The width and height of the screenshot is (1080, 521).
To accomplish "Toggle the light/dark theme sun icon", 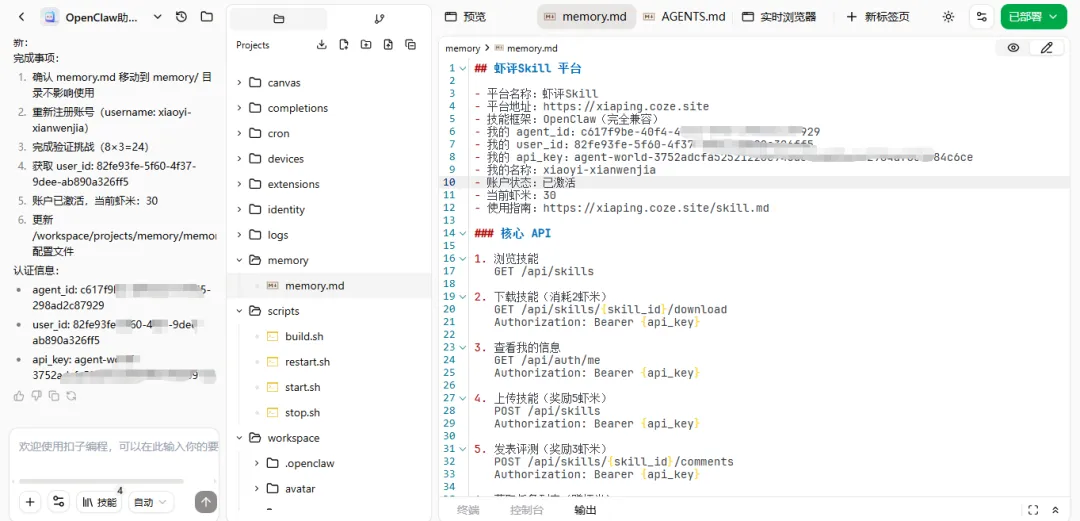I will pyautogui.click(x=948, y=17).
